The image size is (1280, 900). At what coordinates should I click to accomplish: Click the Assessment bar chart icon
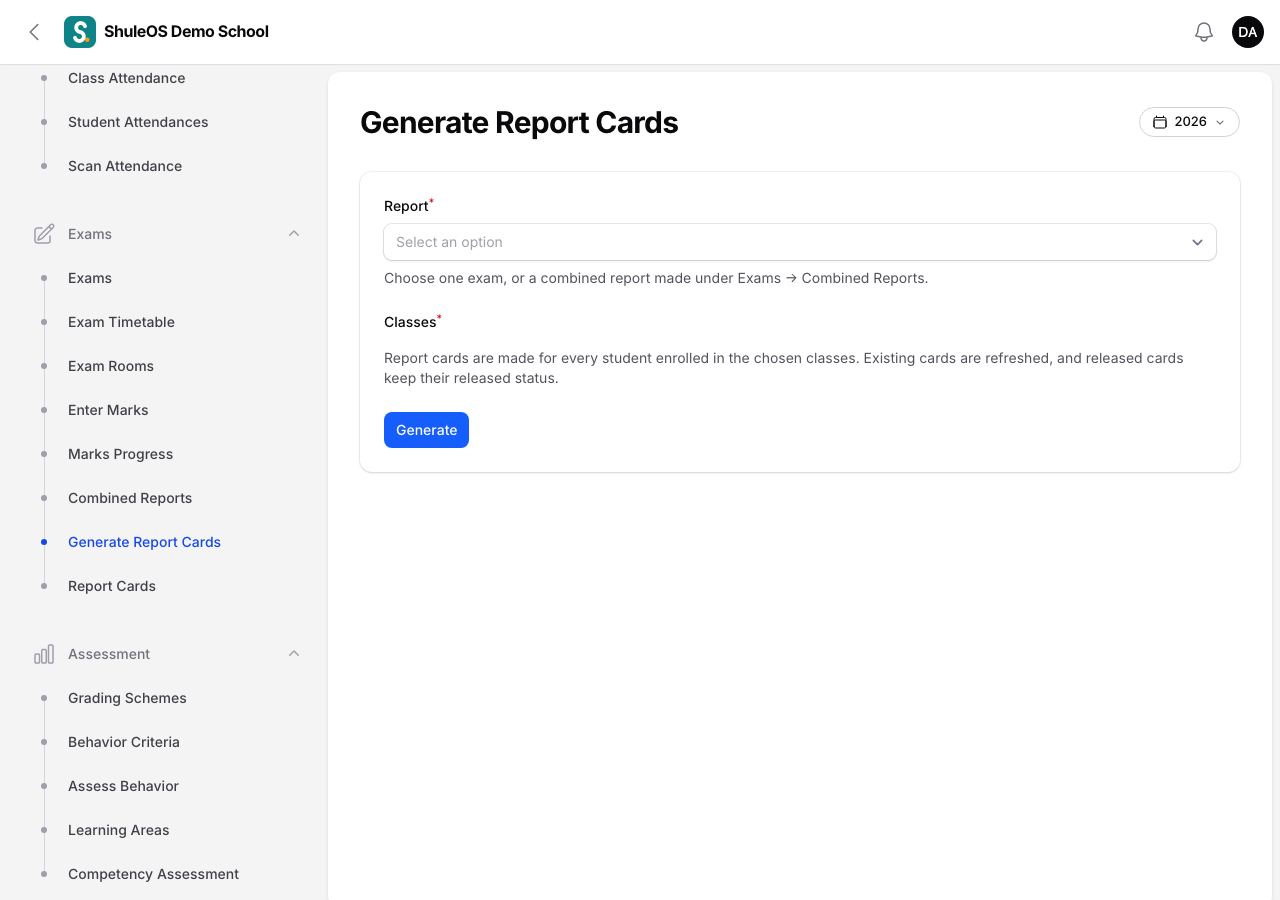pos(44,654)
